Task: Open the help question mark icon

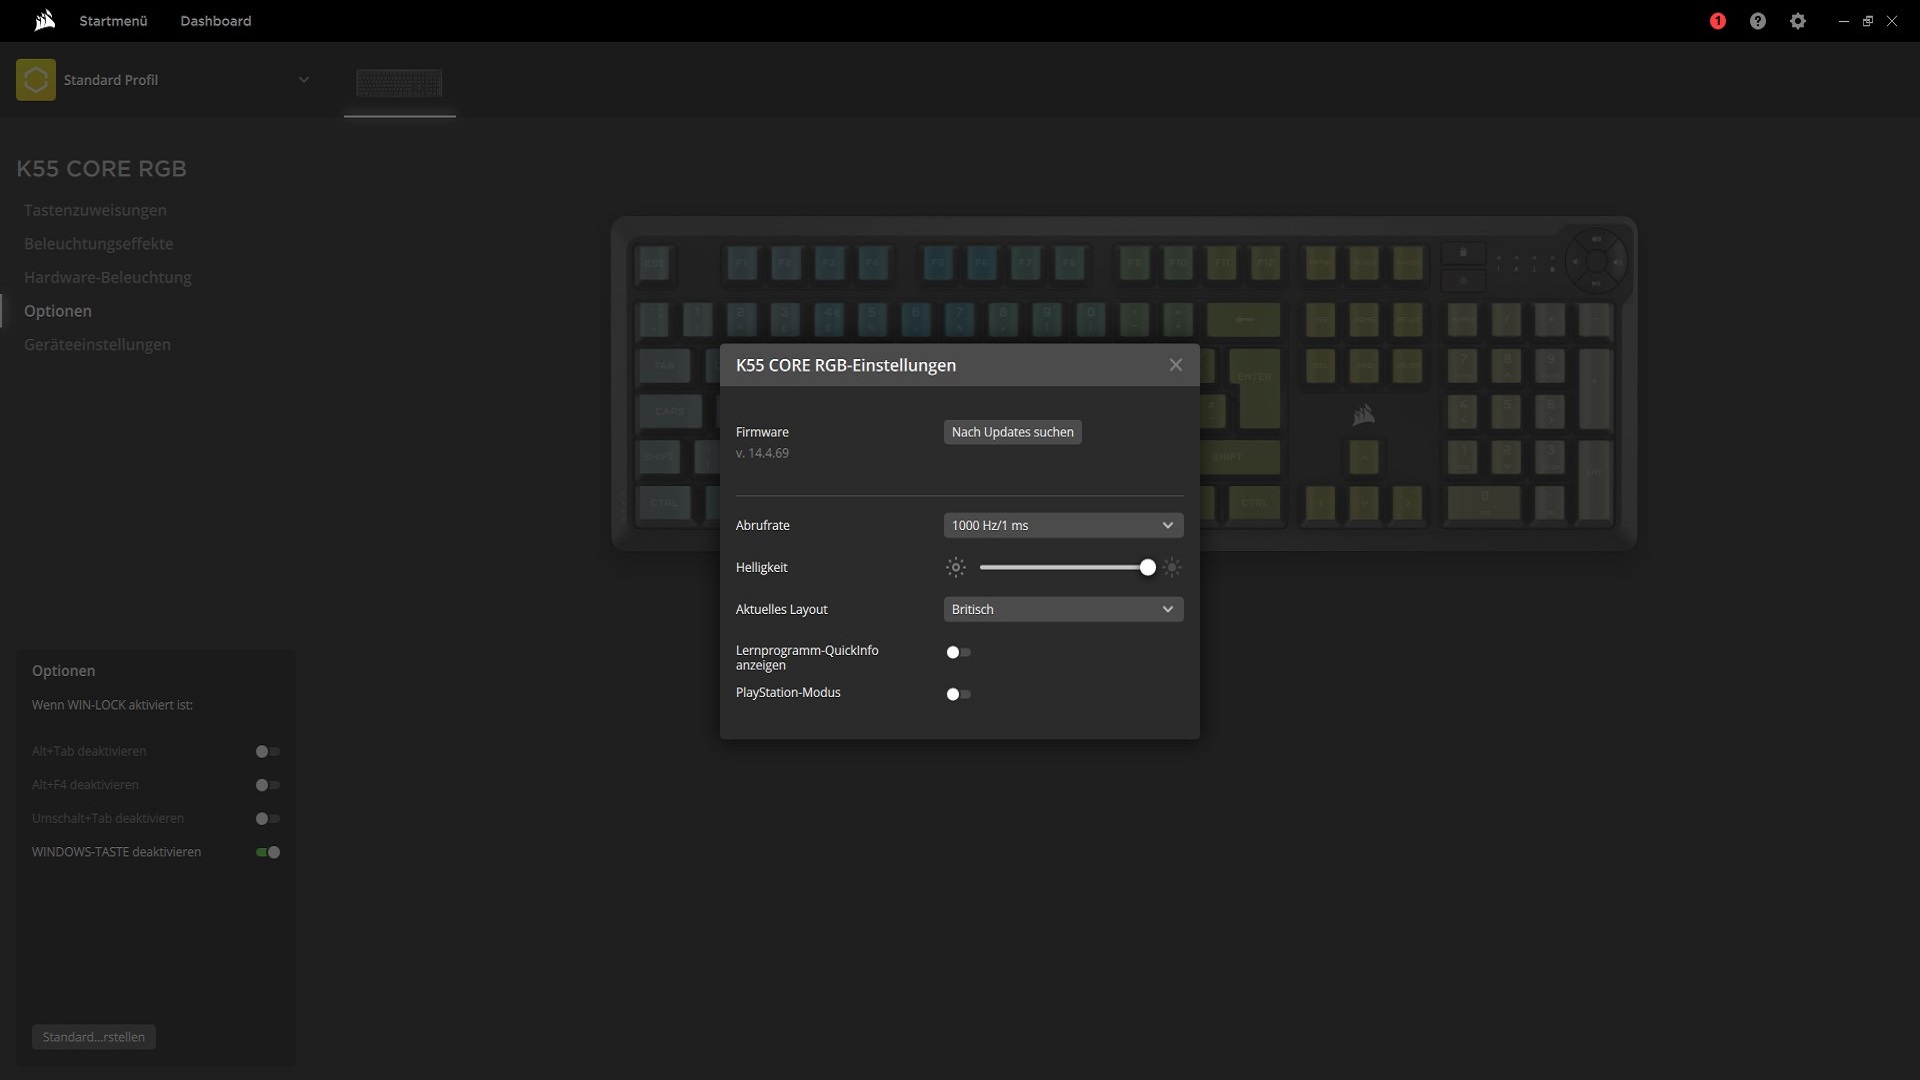Action: [1758, 21]
